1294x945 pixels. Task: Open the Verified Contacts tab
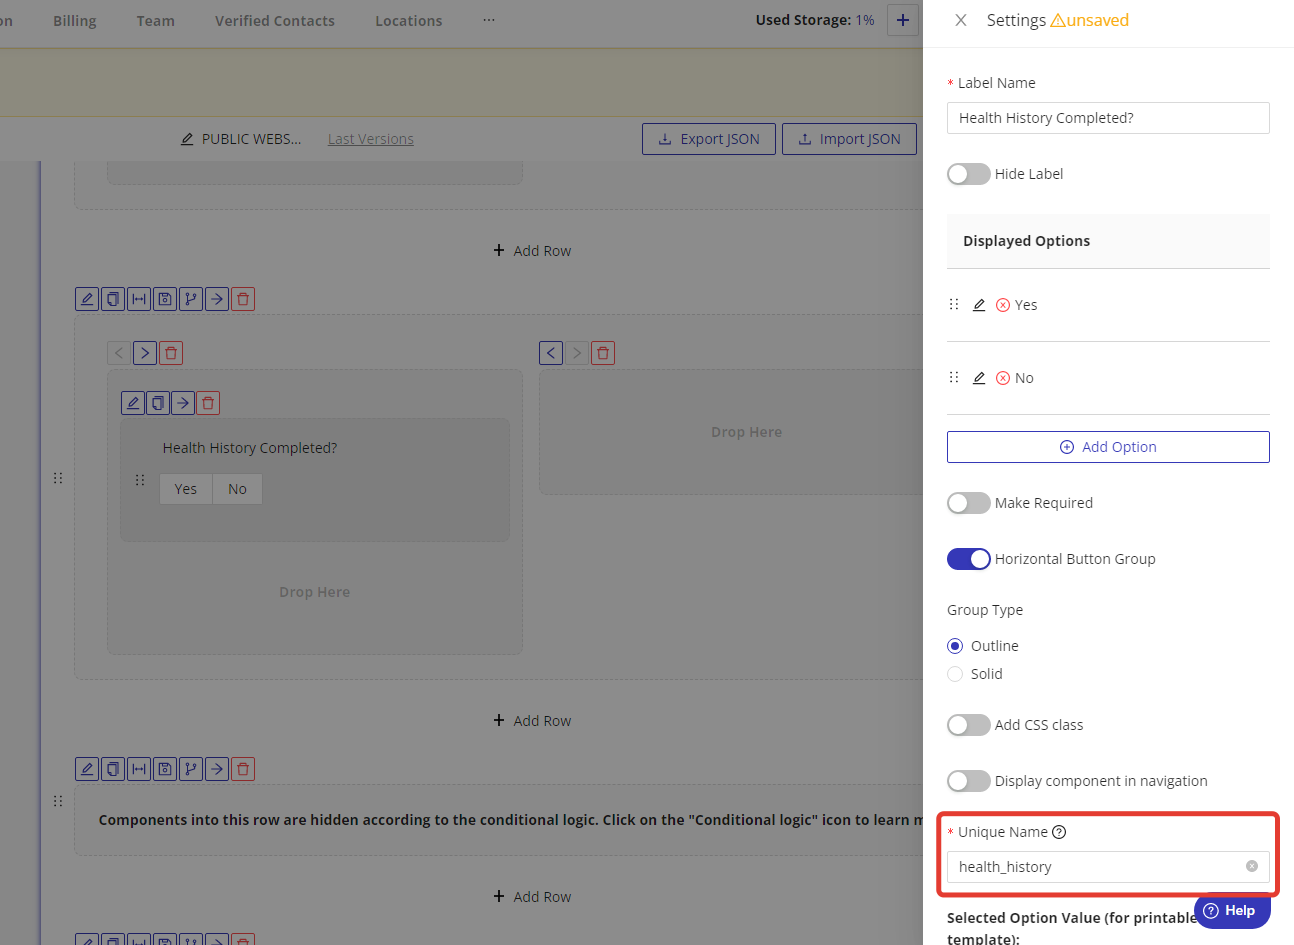click(275, 21)
